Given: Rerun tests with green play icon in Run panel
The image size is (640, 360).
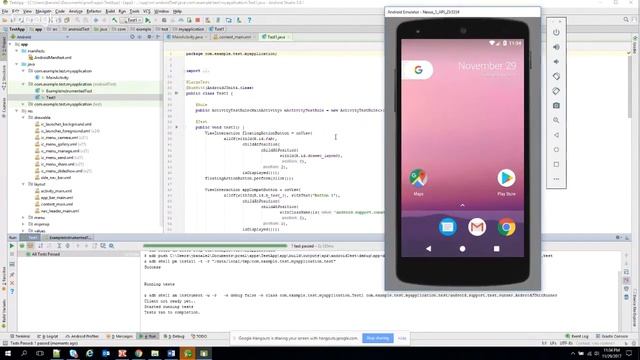Looking at the screenshot, I should pos(12,246).
